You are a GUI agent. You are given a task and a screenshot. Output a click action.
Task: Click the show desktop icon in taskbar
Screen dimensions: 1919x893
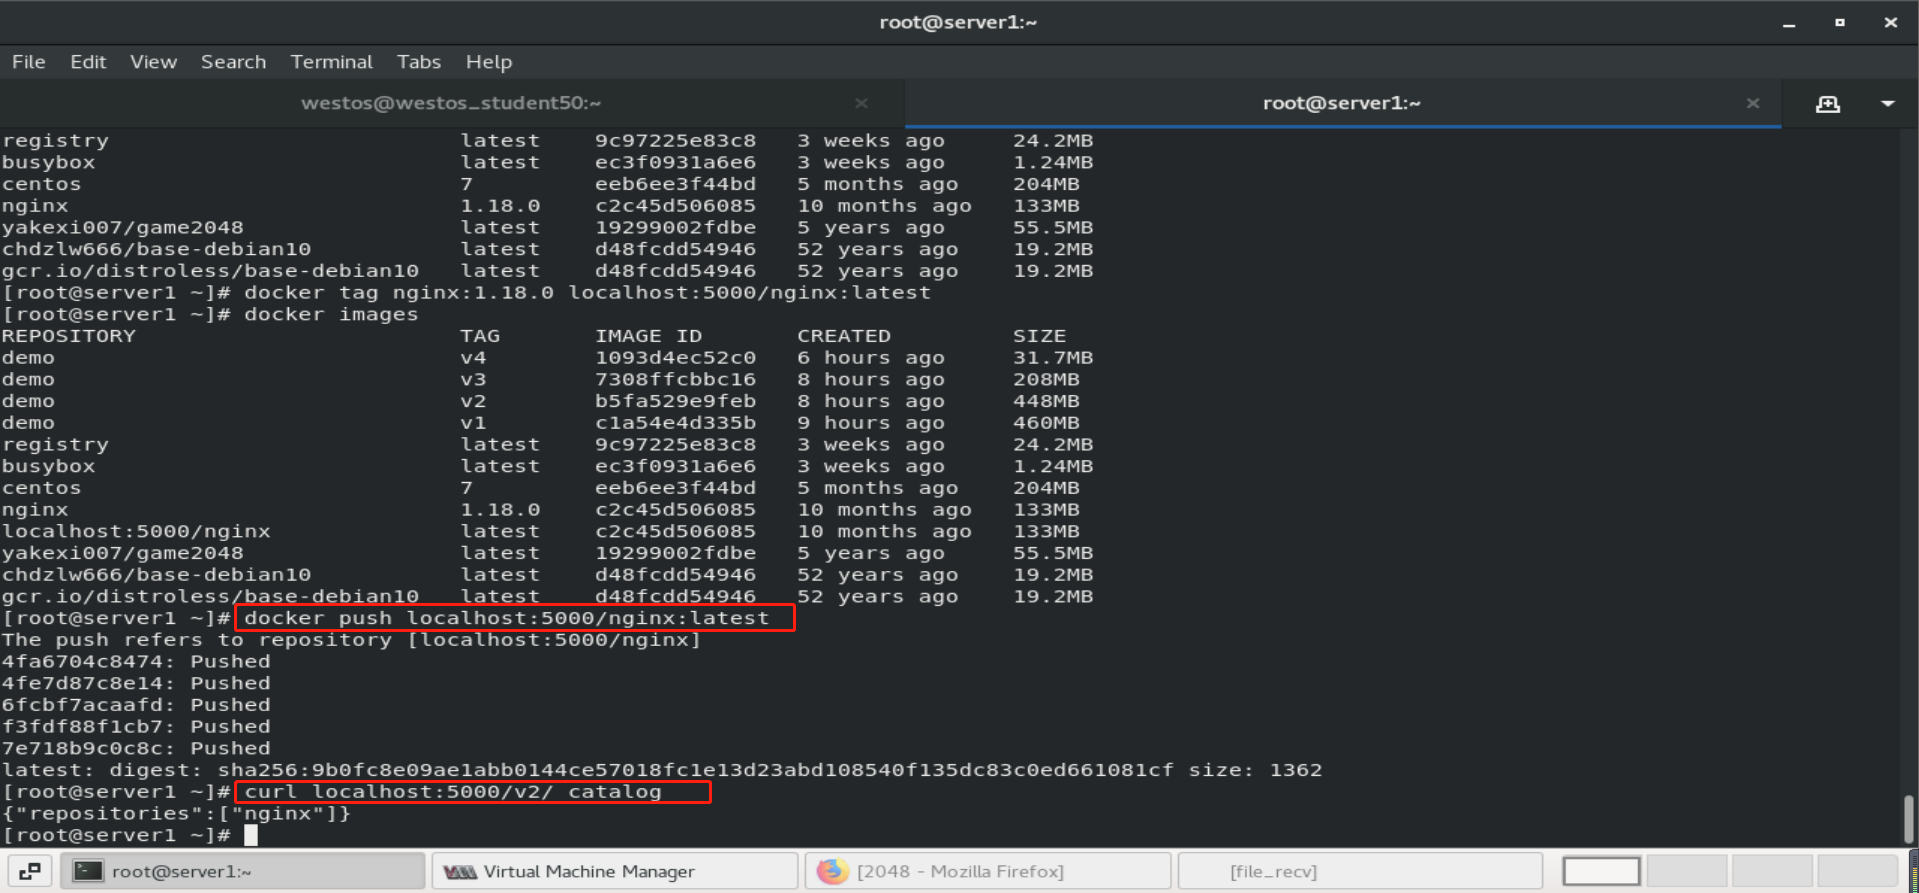coord(30,871)
